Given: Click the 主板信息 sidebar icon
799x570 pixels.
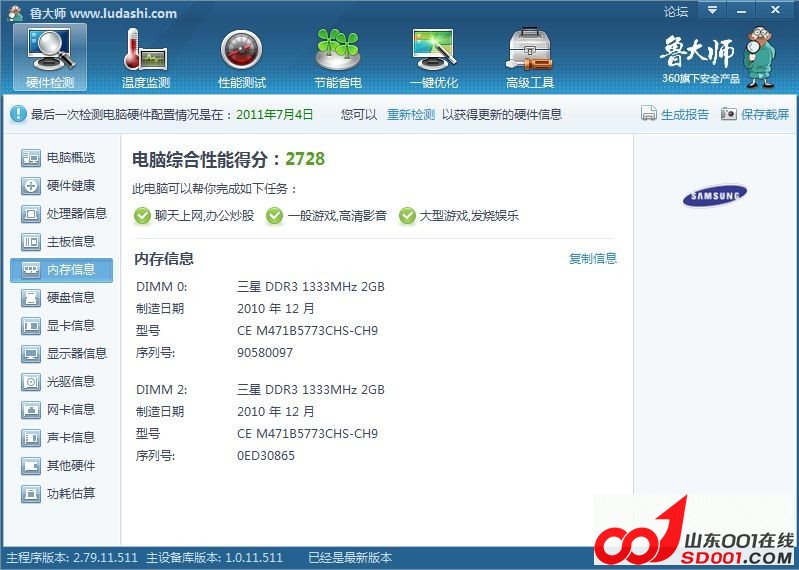Looking at the screenshot, I should [31, 242].
